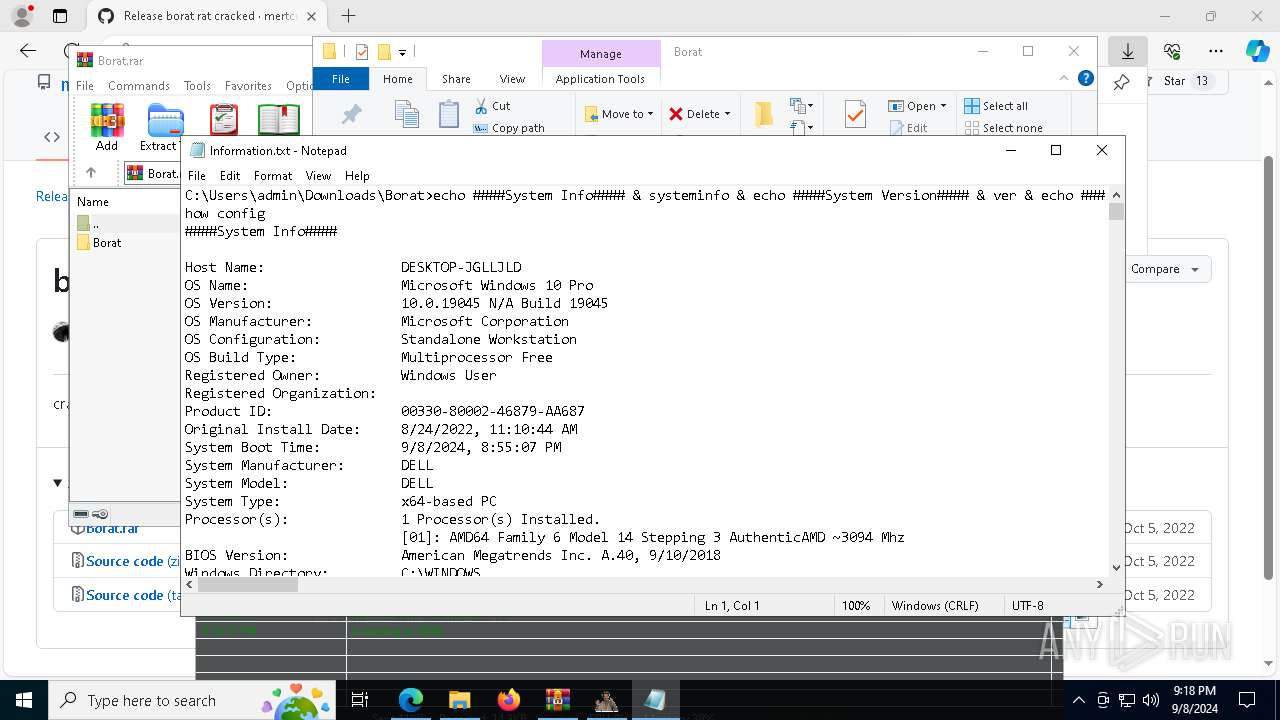
Task: Click Copy path in Explorer ribbon
Action: pos(509,128)
